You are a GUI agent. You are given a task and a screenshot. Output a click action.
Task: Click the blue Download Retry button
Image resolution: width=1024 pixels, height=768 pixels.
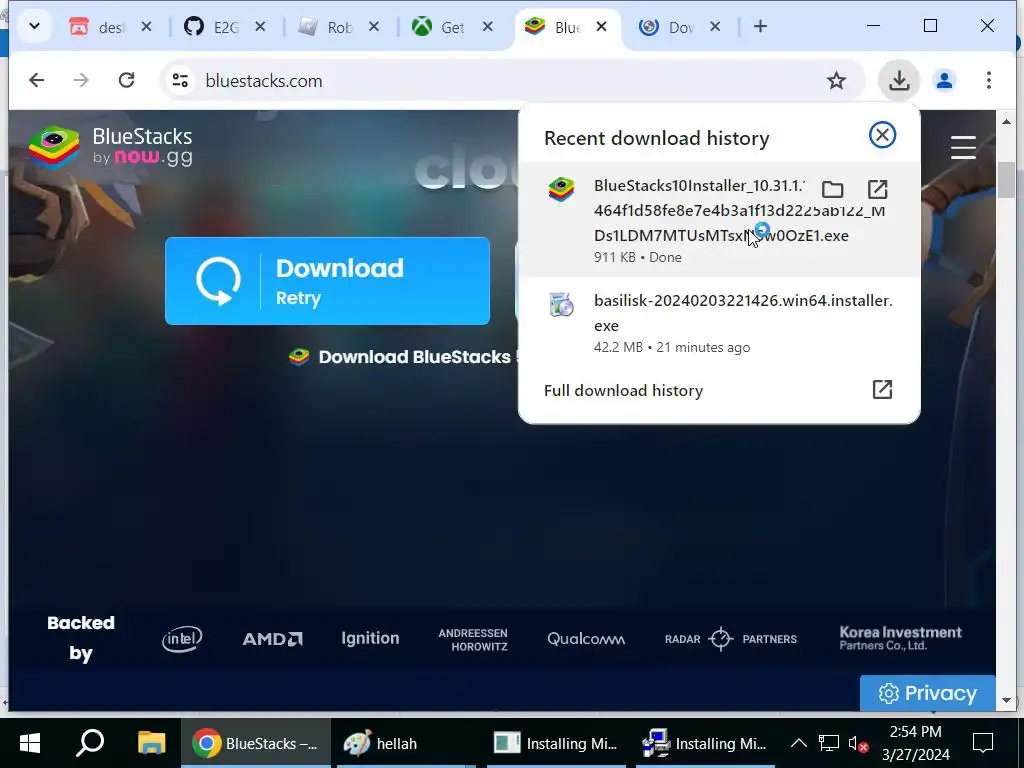coord(327,281)
